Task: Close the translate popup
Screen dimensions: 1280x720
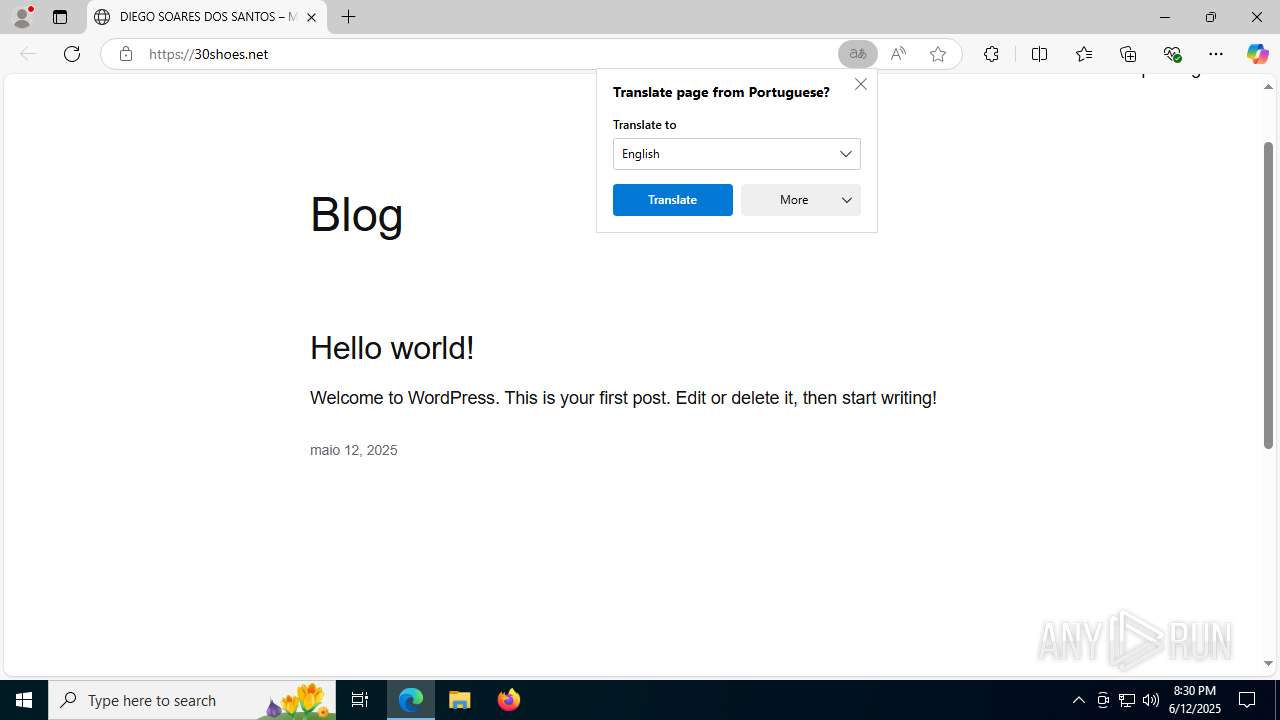Action: [x=861, y=84]
